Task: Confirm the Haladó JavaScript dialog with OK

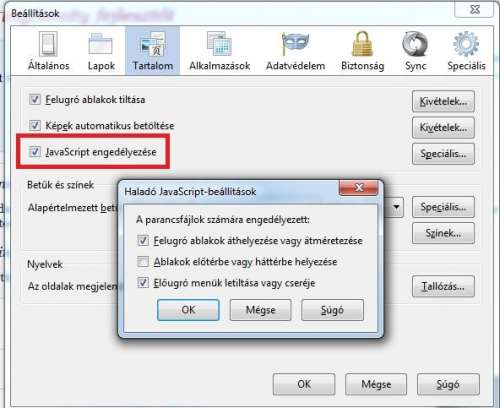Action: point(188,310)
